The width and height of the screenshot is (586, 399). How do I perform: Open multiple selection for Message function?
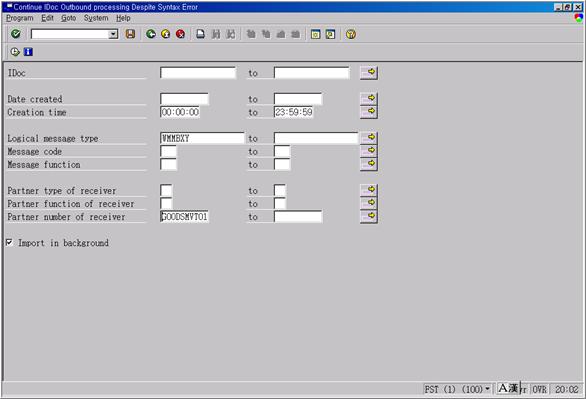tap(369, 164)
